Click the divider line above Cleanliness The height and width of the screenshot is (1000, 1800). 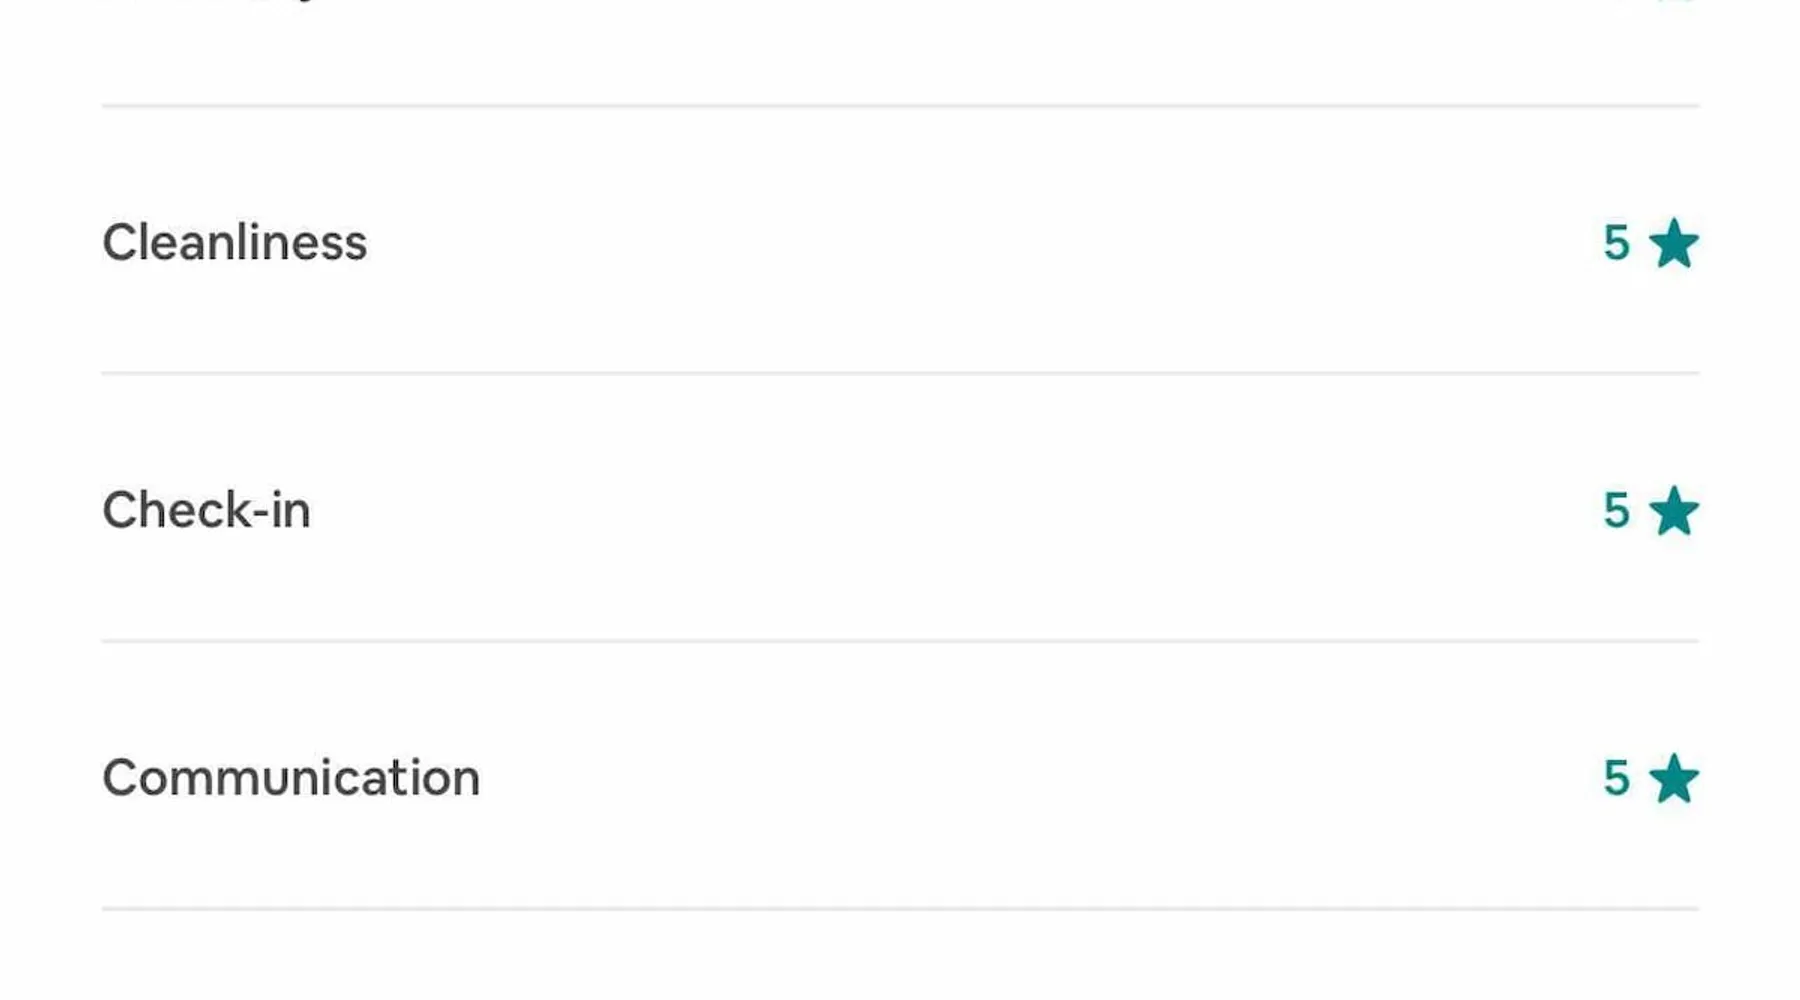(900, 105)
